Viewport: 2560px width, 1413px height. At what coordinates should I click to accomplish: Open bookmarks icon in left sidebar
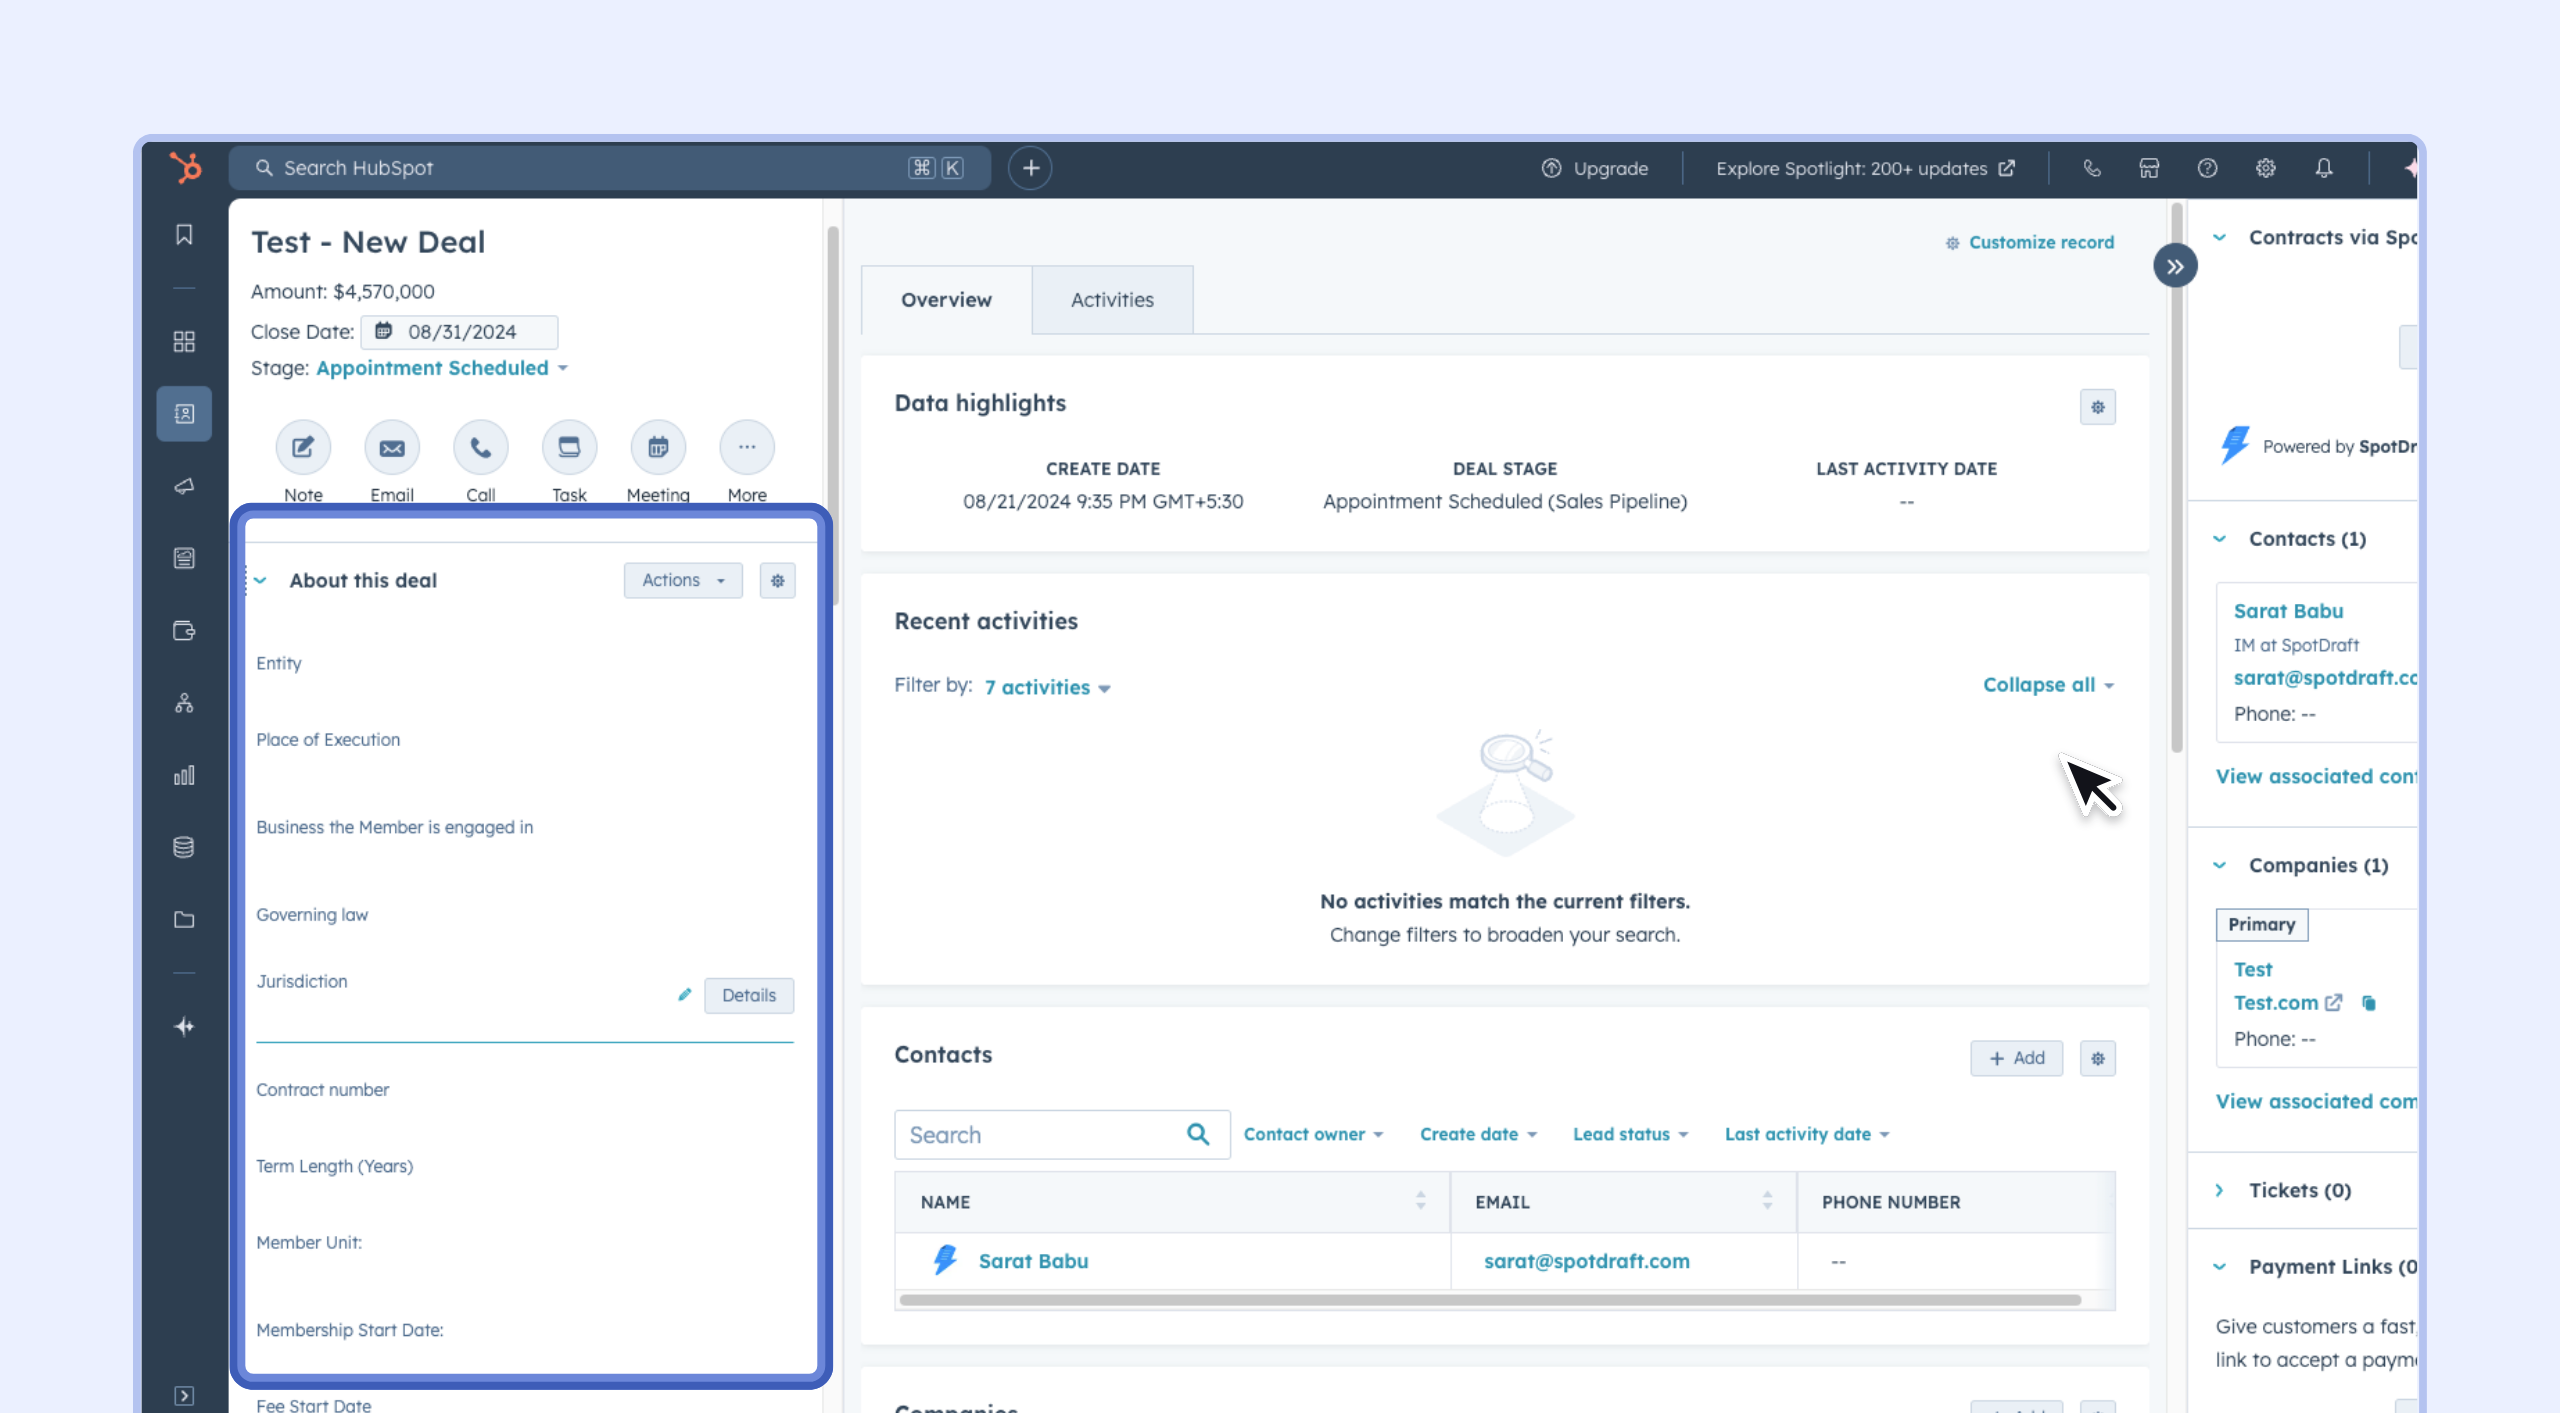pyautogui.click(x=184, y=235)
